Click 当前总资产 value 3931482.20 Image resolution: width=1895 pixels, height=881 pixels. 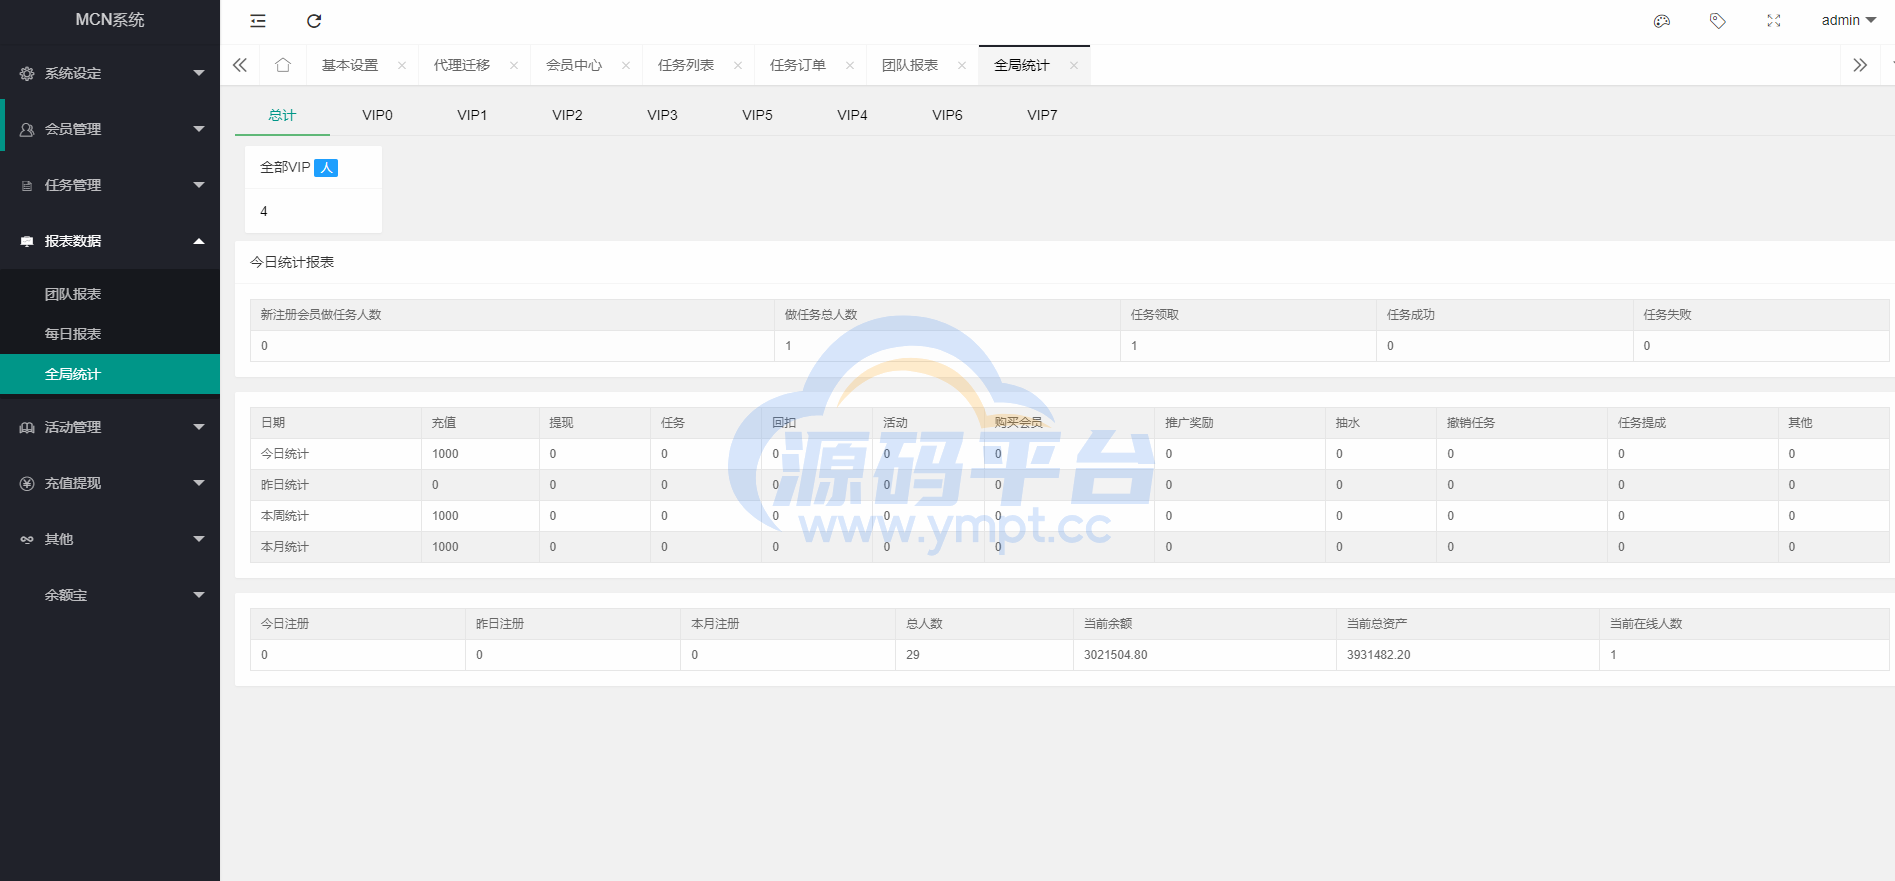point(1378,655)
